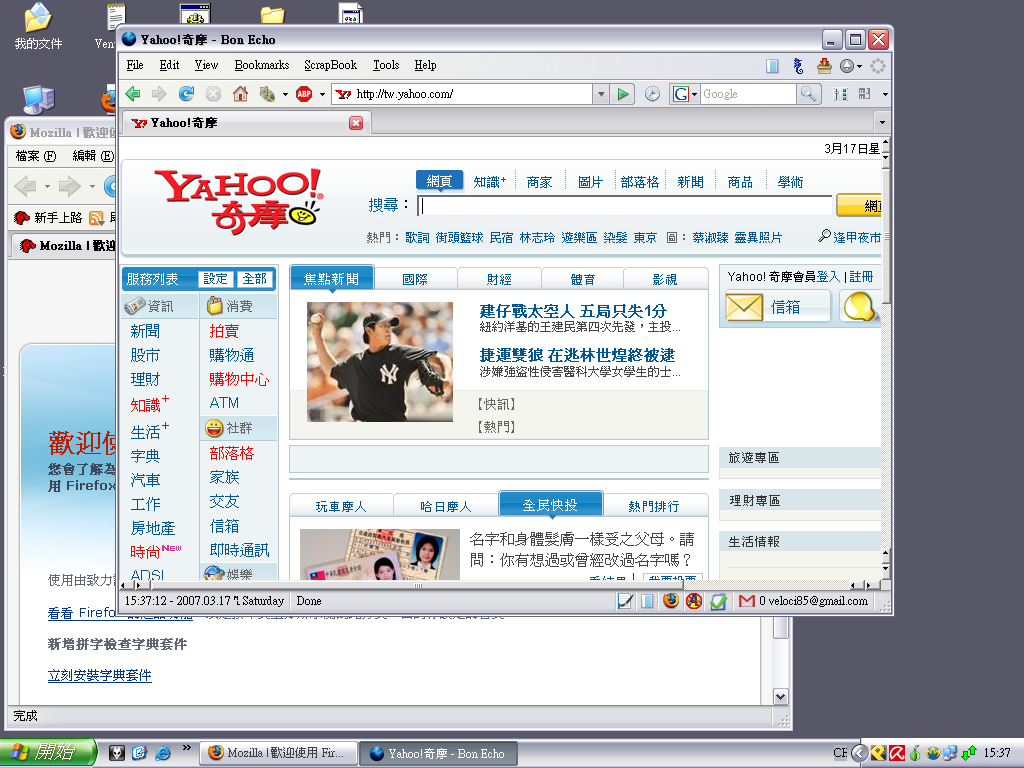Open the address bar URL dropdown
The image size is (1024, 768).
pyautogui.click(x=600, y=94)
